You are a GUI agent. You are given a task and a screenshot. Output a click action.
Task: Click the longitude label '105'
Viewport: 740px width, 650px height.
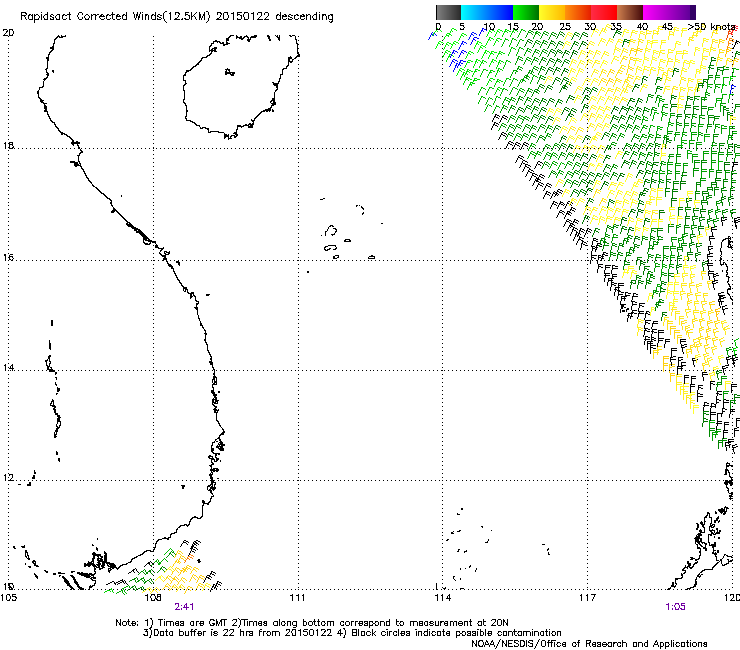pyautogui.click(x=8, y=598)
